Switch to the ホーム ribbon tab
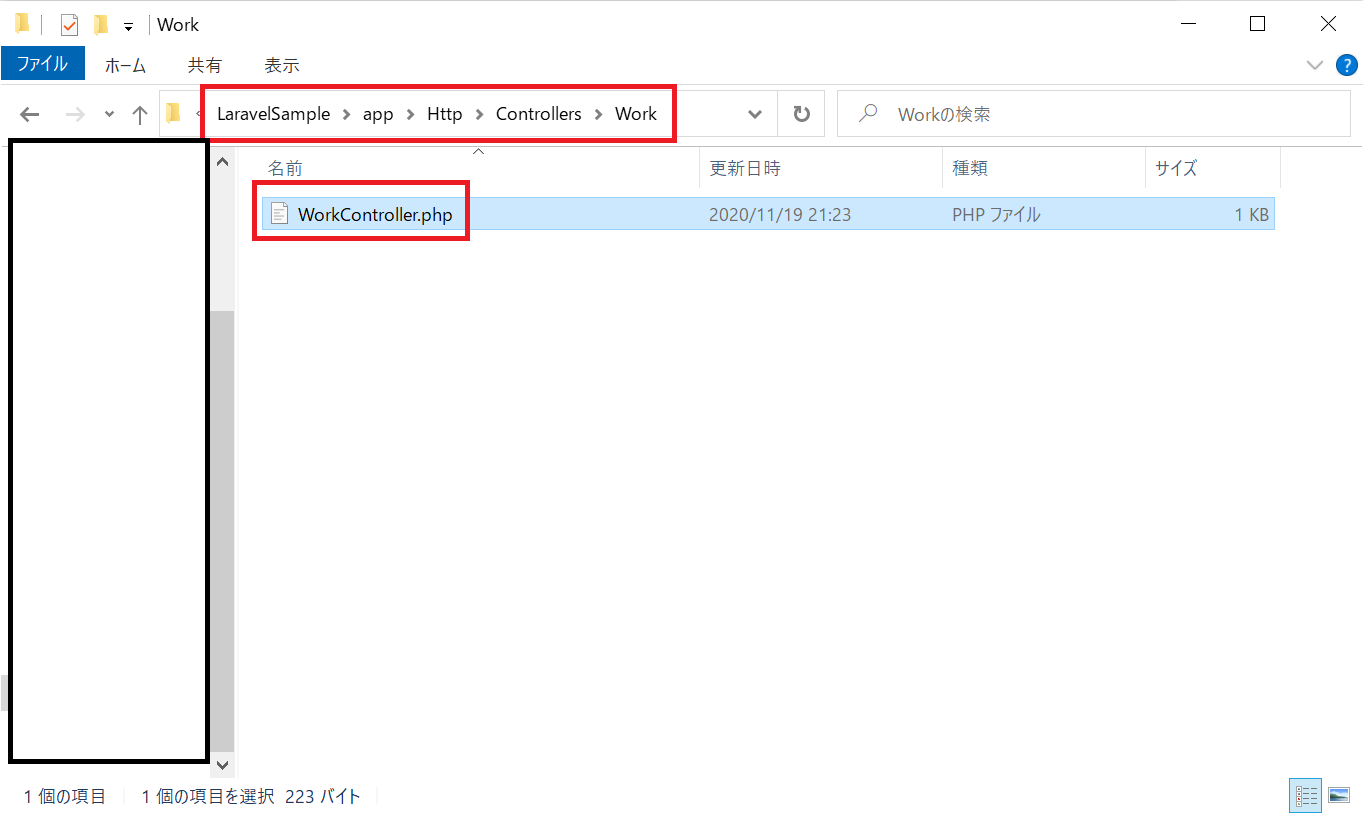1363x813 pixels. click(125, 65)
